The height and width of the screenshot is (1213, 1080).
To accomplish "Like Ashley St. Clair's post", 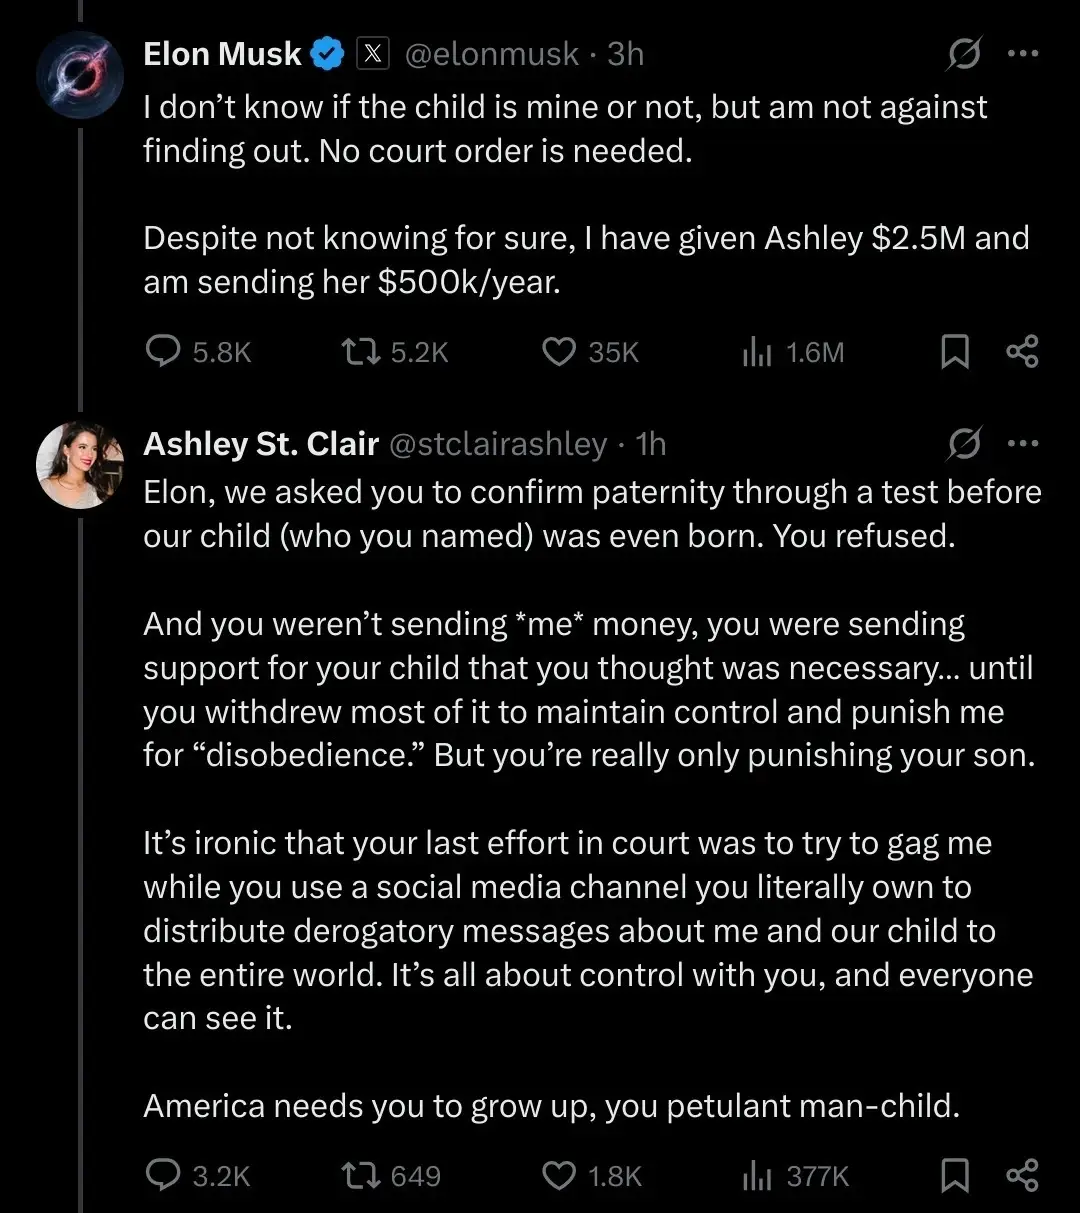I will [558, 1176].
